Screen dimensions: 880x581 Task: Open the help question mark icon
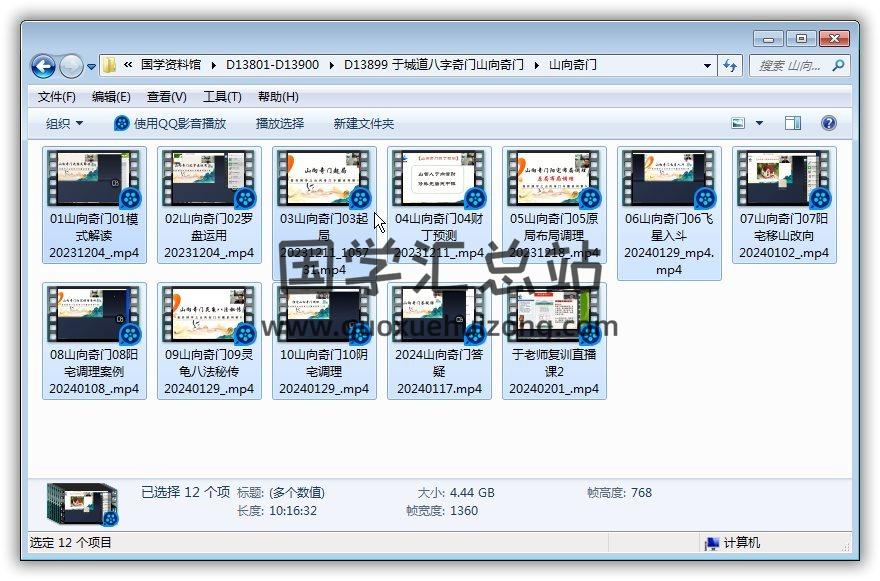tap(828, 123)
